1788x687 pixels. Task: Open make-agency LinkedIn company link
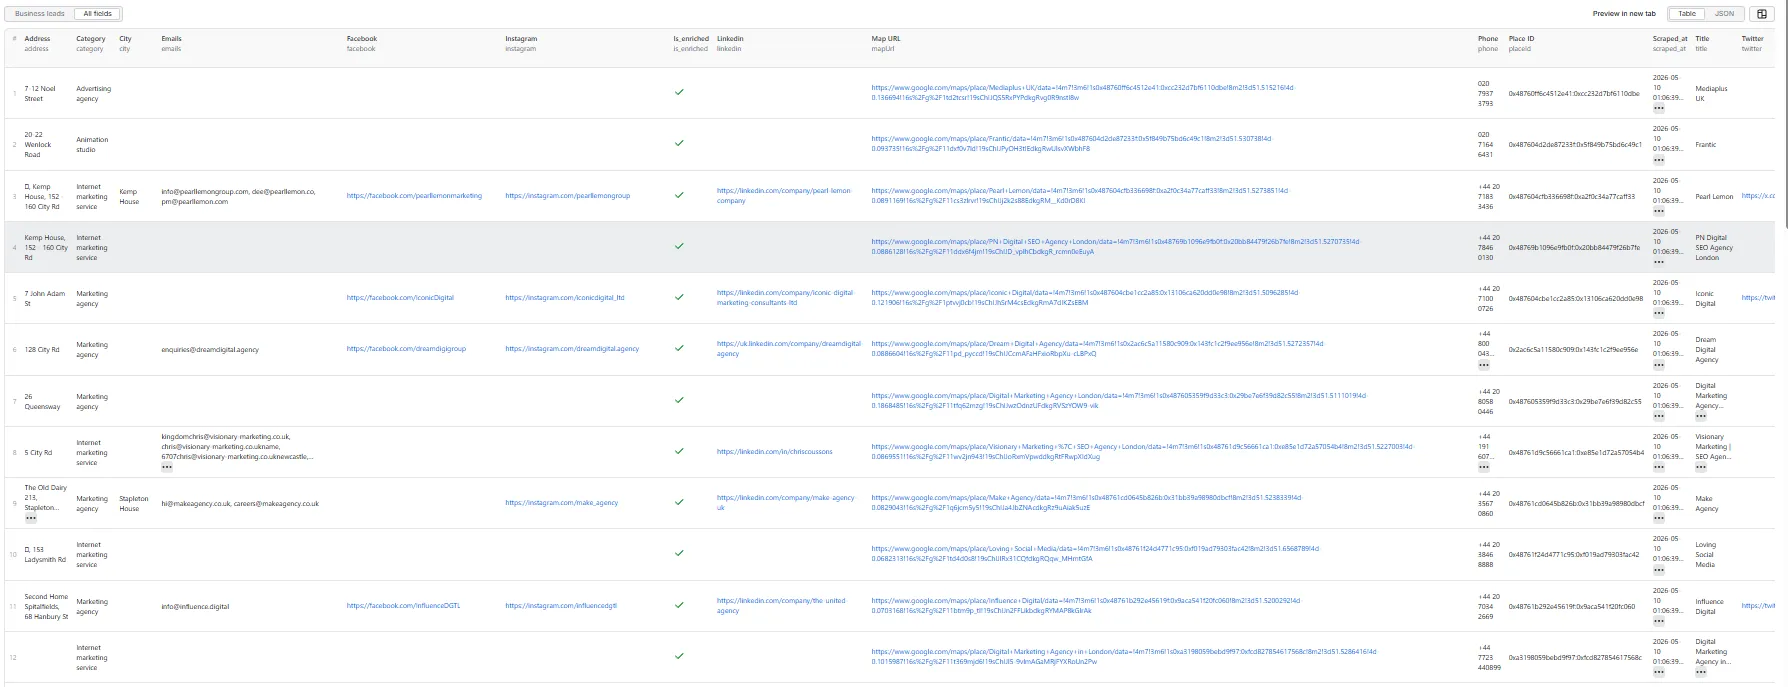point(786,503)
